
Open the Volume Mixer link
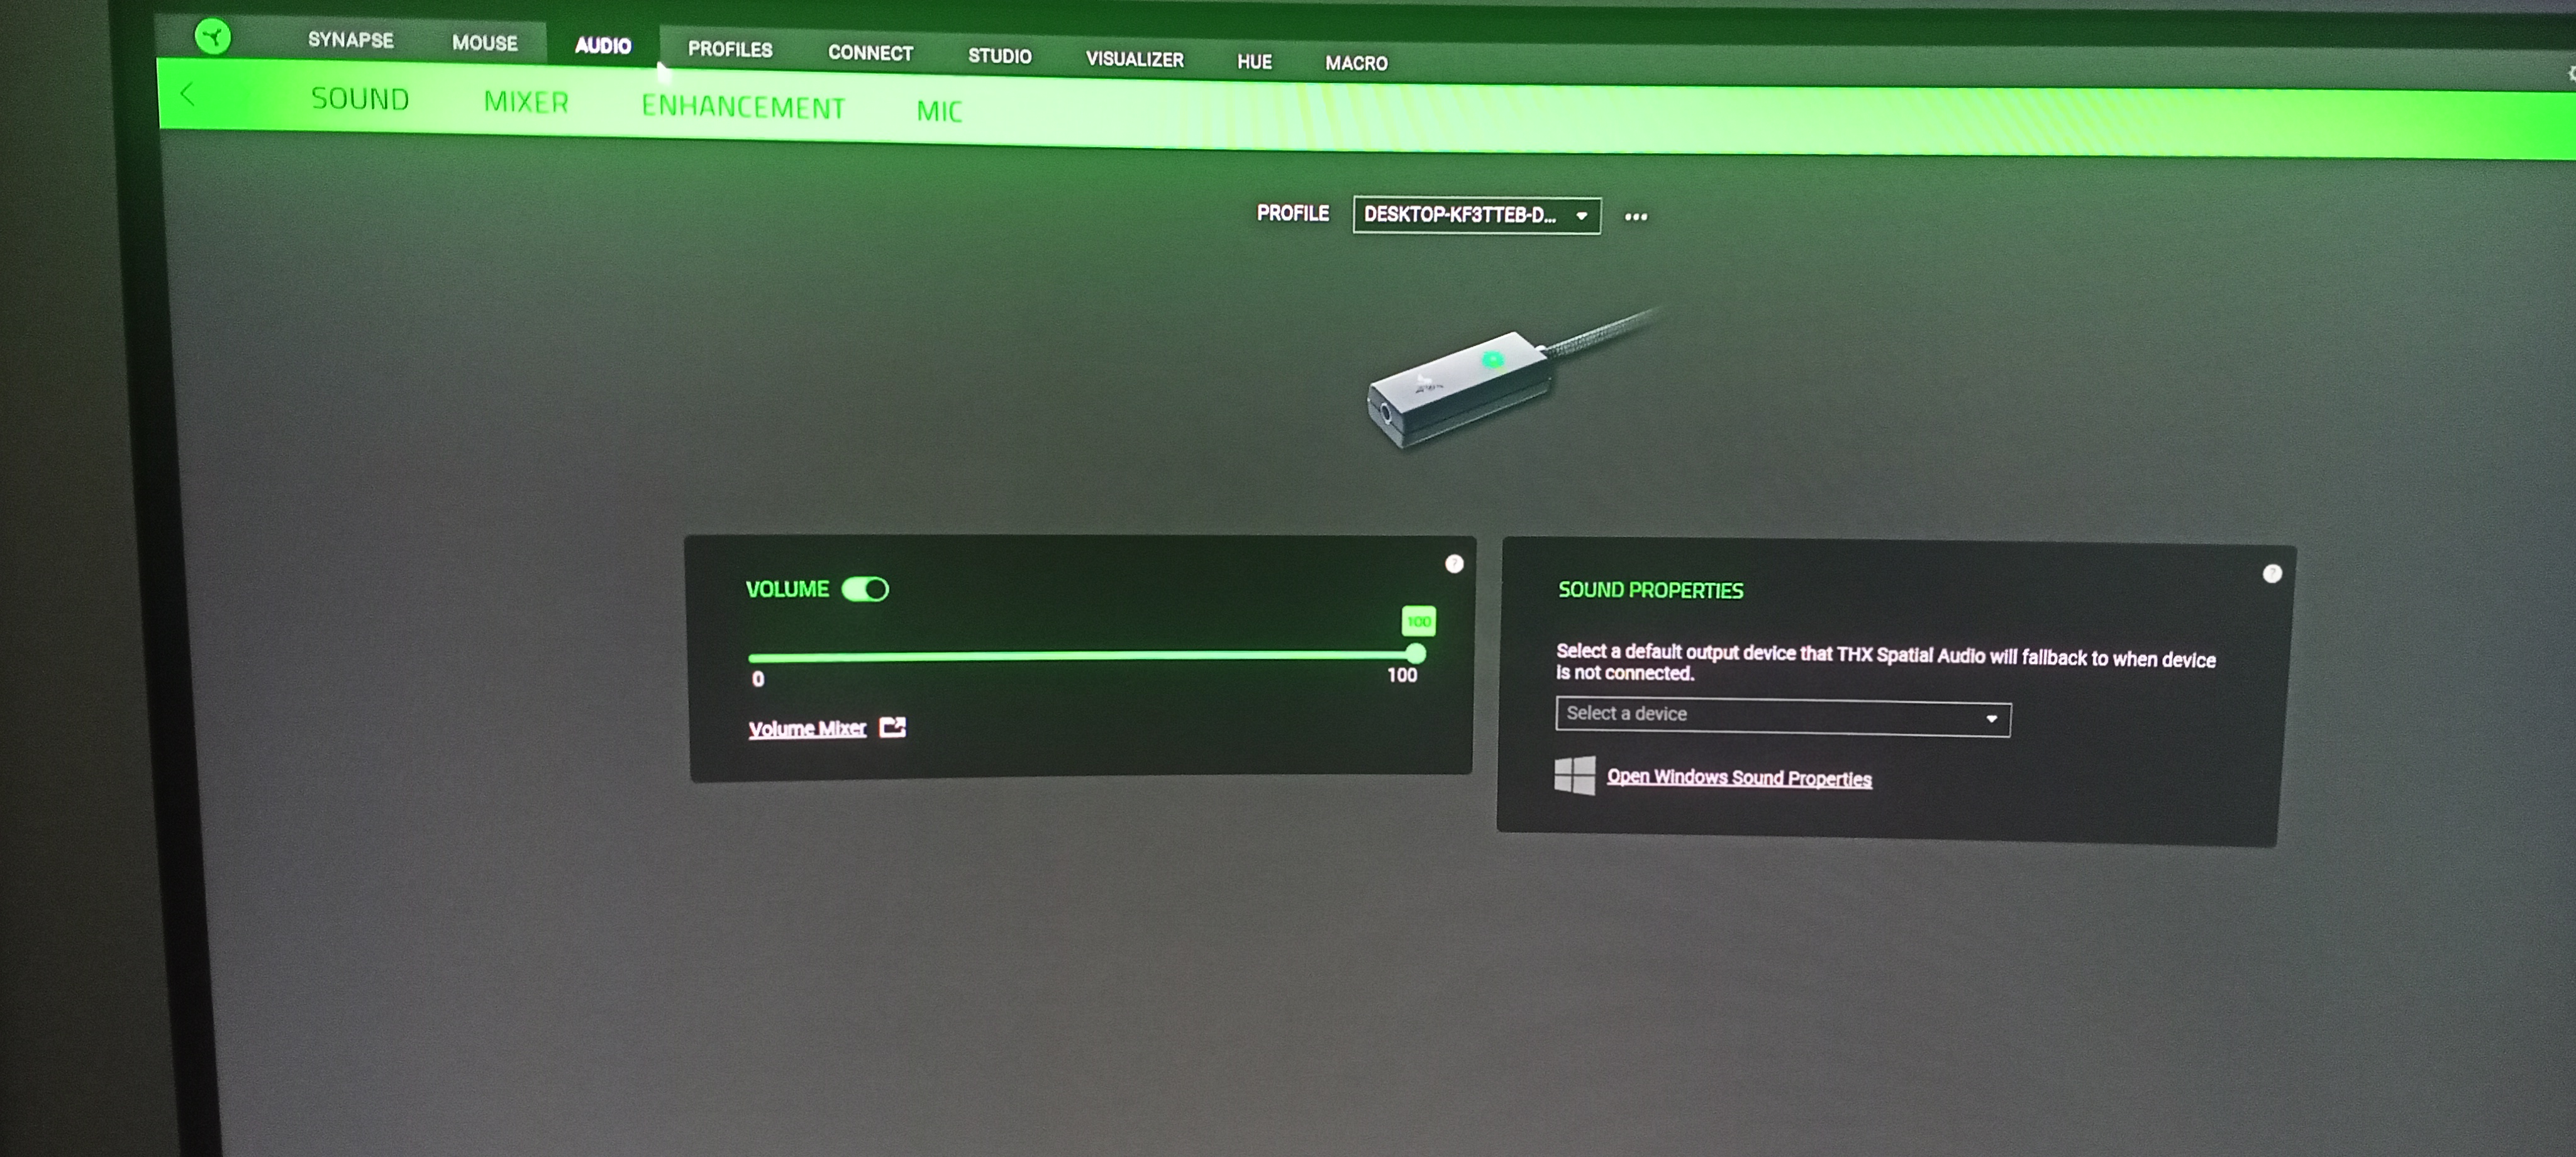point(807,728)
